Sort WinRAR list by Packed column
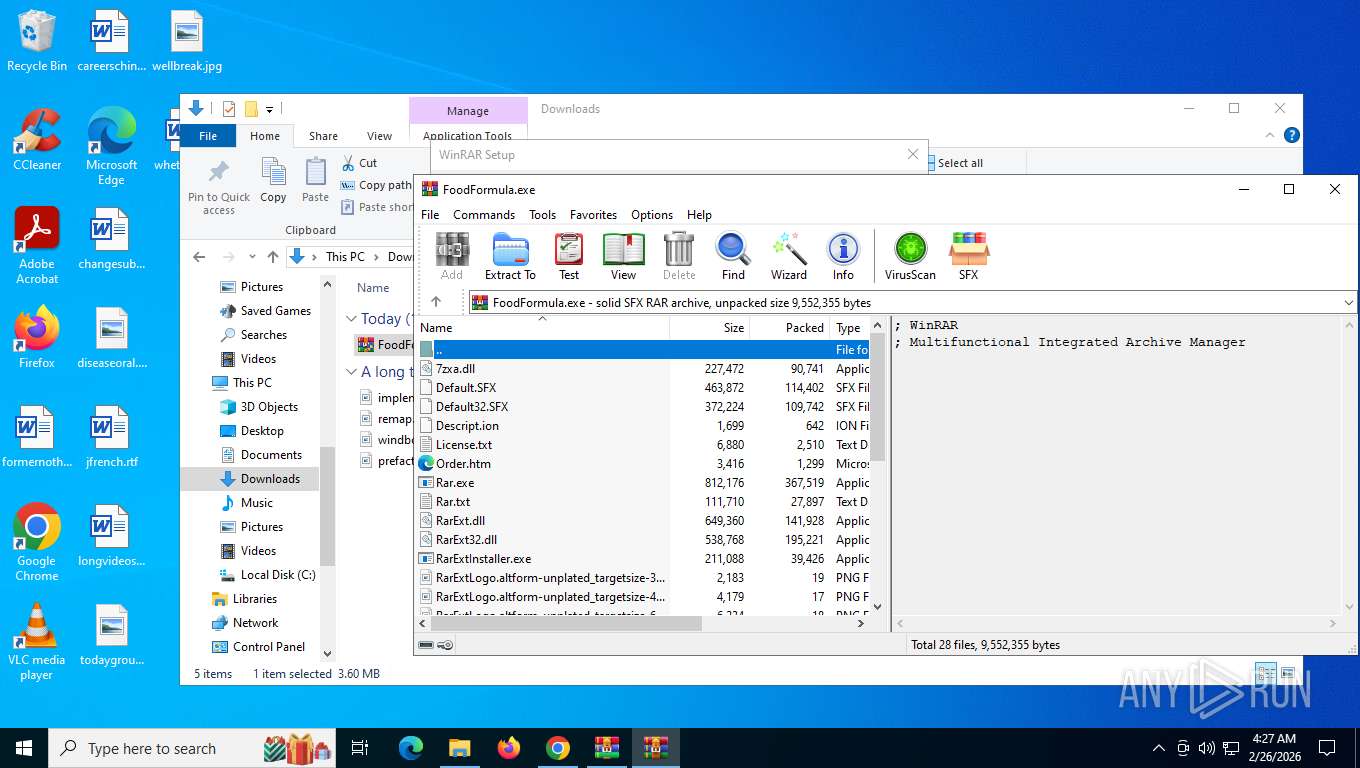 coord(790,327)
